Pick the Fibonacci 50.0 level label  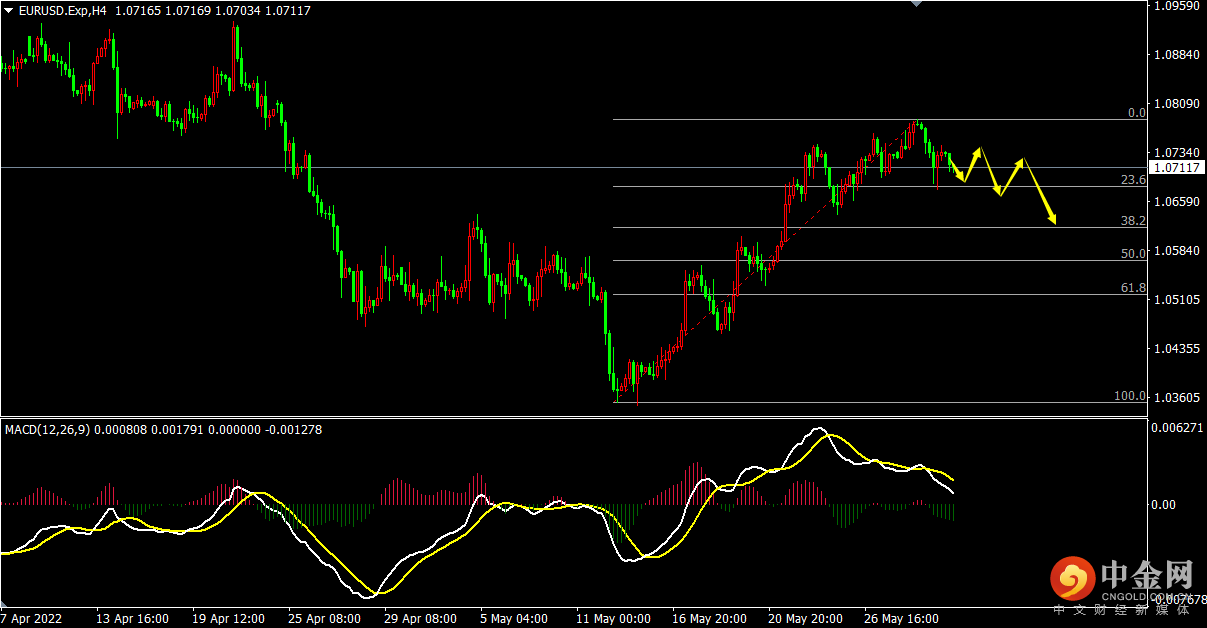click(x=1133, y=254)
